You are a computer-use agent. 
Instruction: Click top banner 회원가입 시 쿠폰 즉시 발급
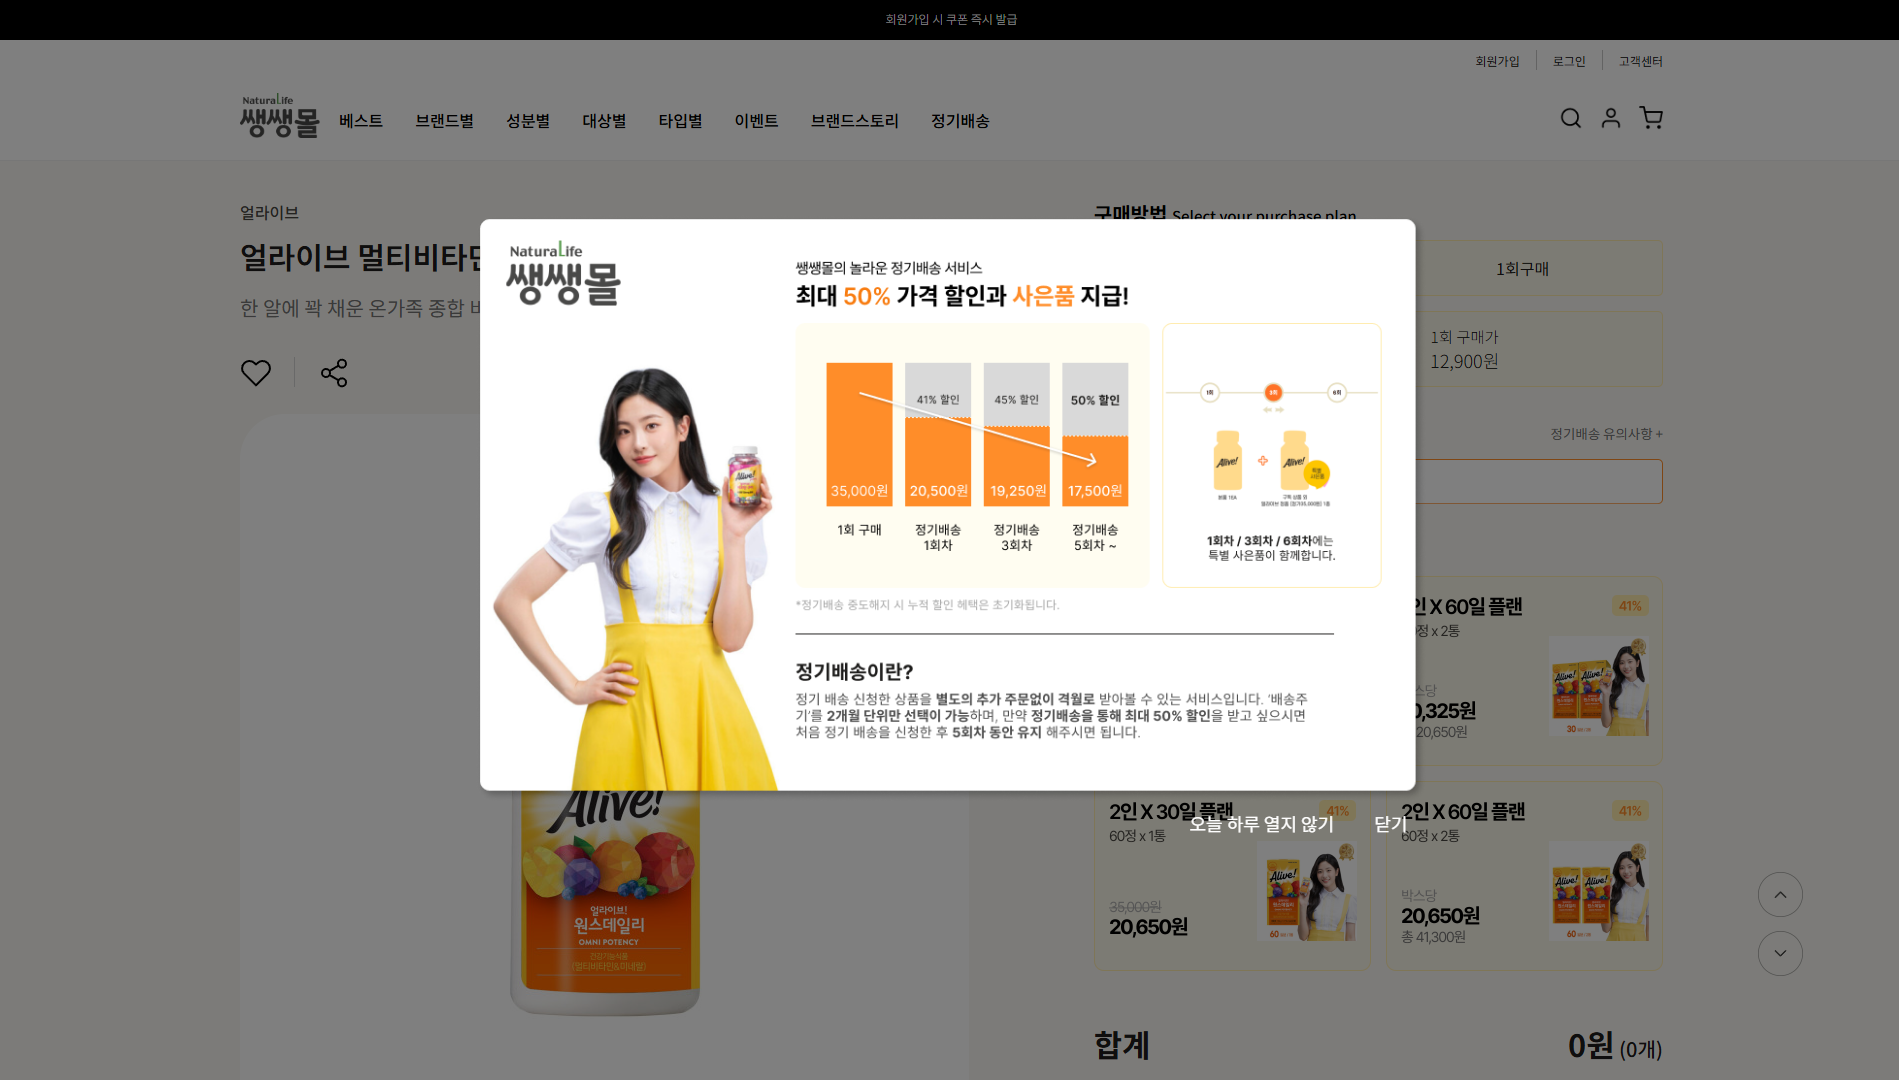pos(950,19)
